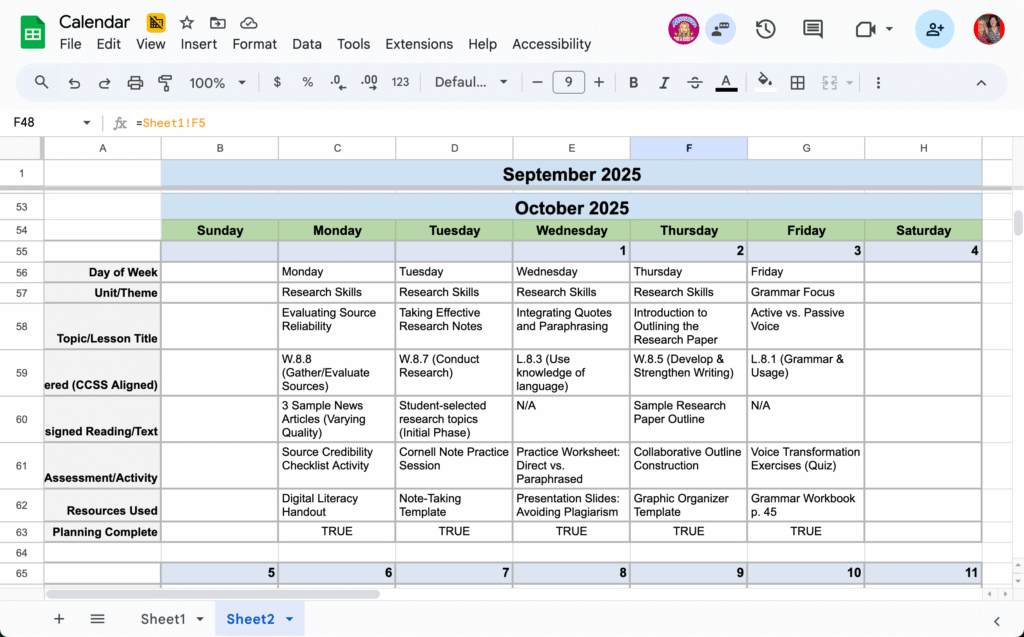Search the menus with magnifier icon
The height and width of the screenshot is (637, 1024).
(x=42, y=83)
